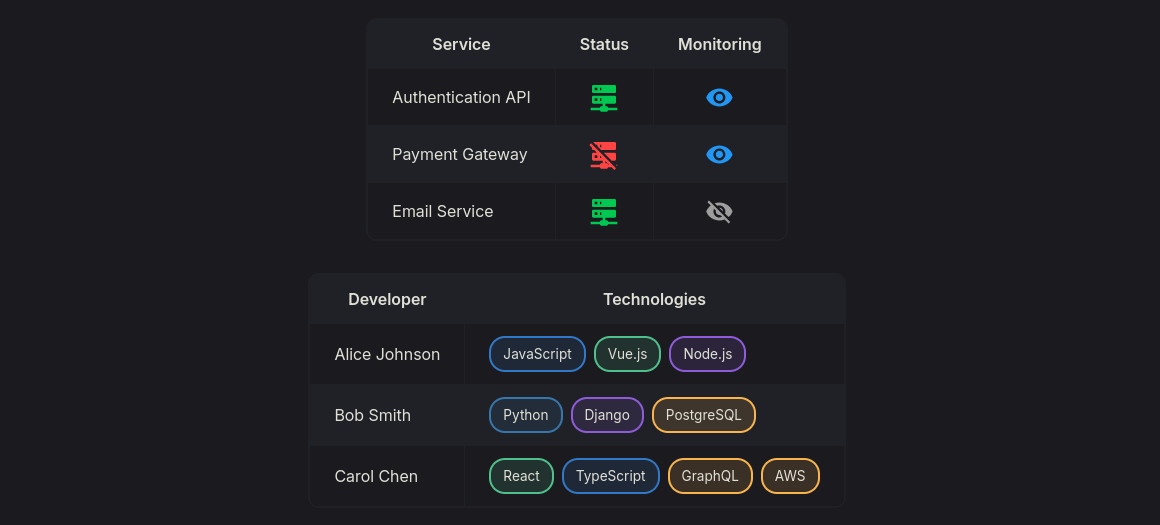This screenshot has width=1160, height=525.
Task: Click the Monitoring column header
Action: tap(719, 44)
